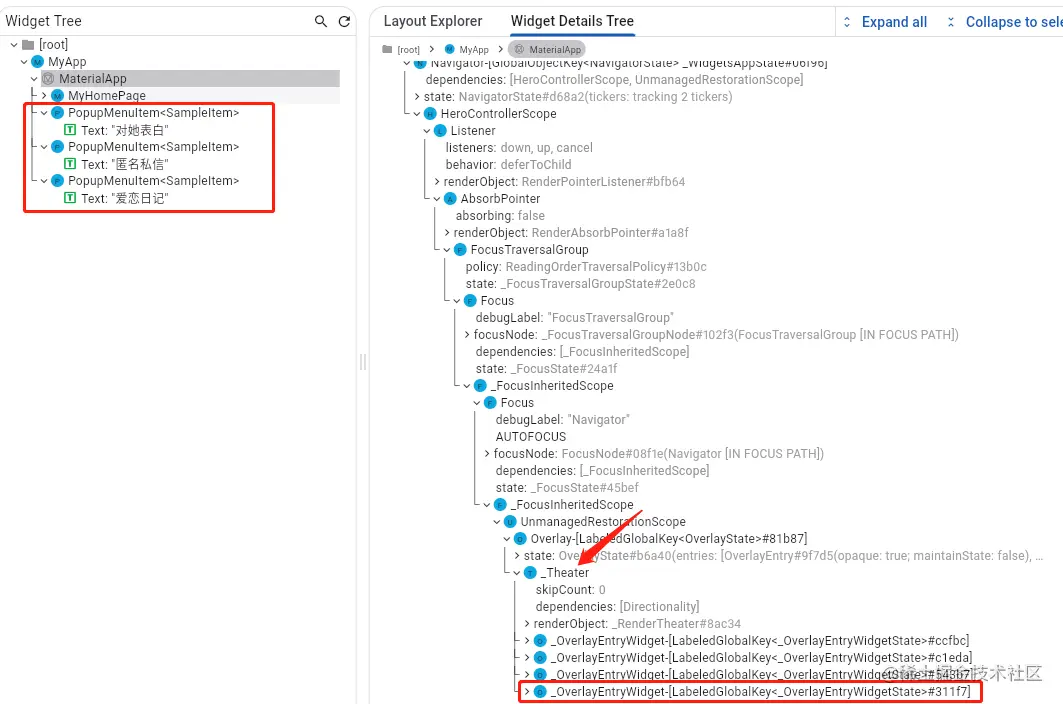Collapse the [root] node in Widget Tree
This screenshot has width=1063, height=704.
pyautogui.click(x=14, y=45)
